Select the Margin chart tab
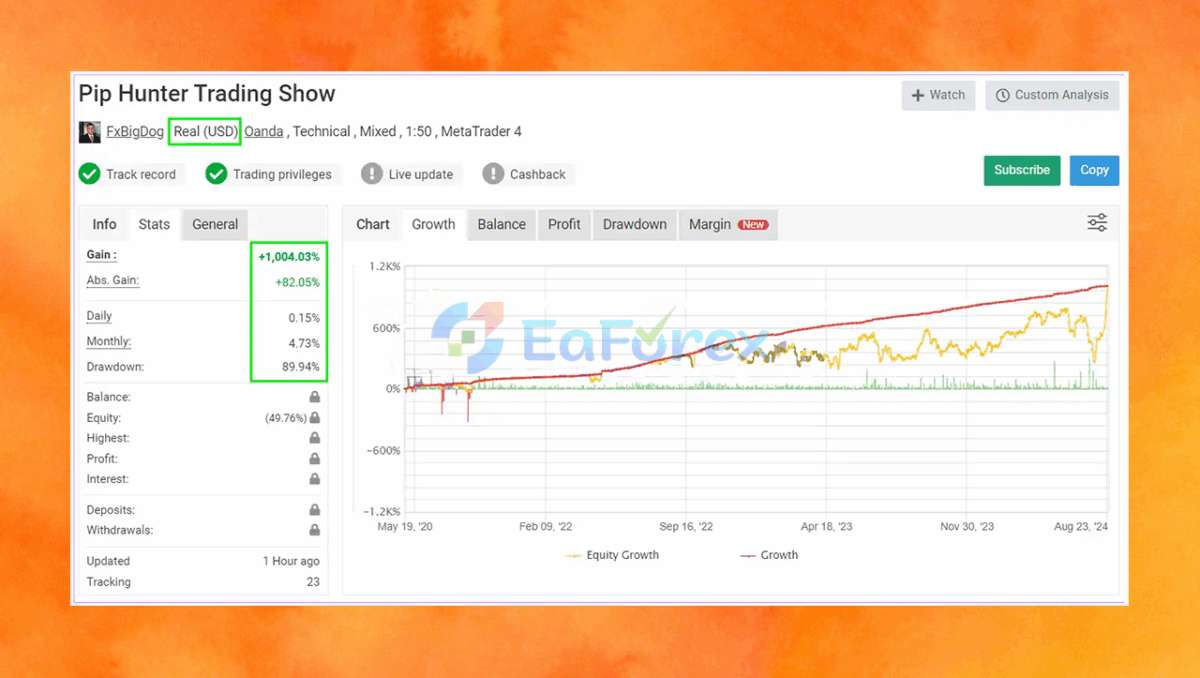 [x=728, y=224]
